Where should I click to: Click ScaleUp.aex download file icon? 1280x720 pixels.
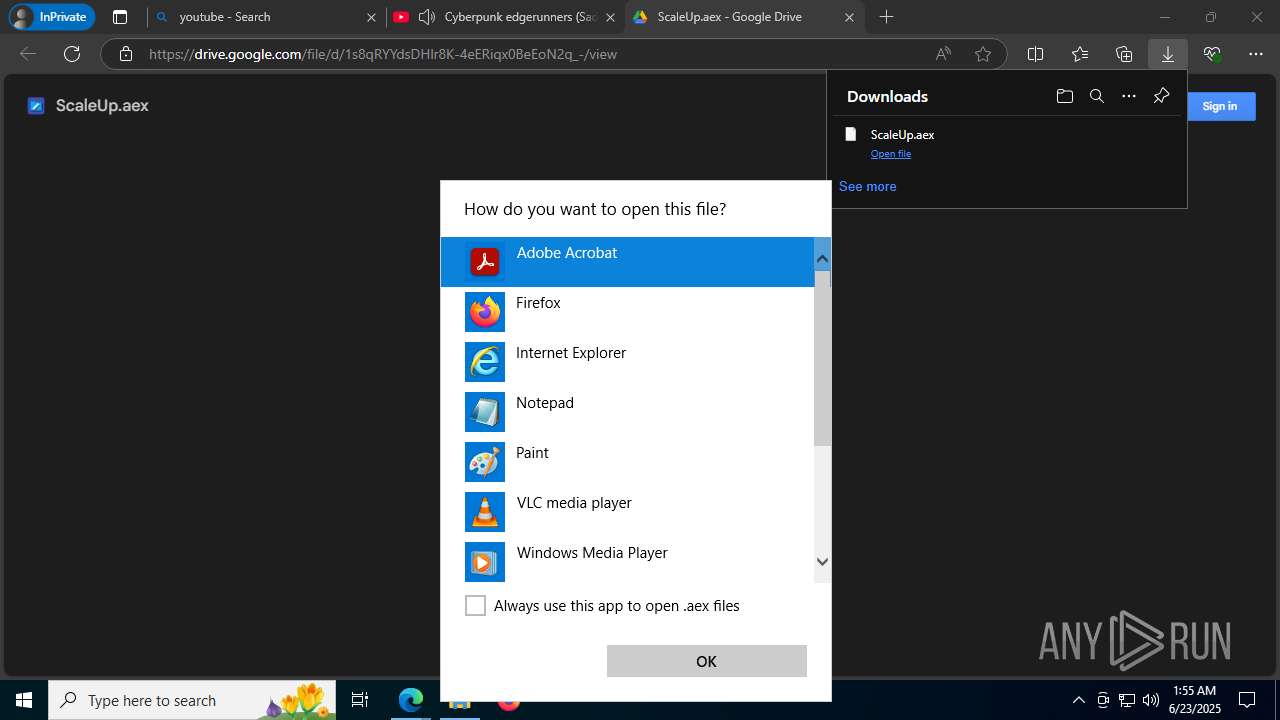point(851,134)
